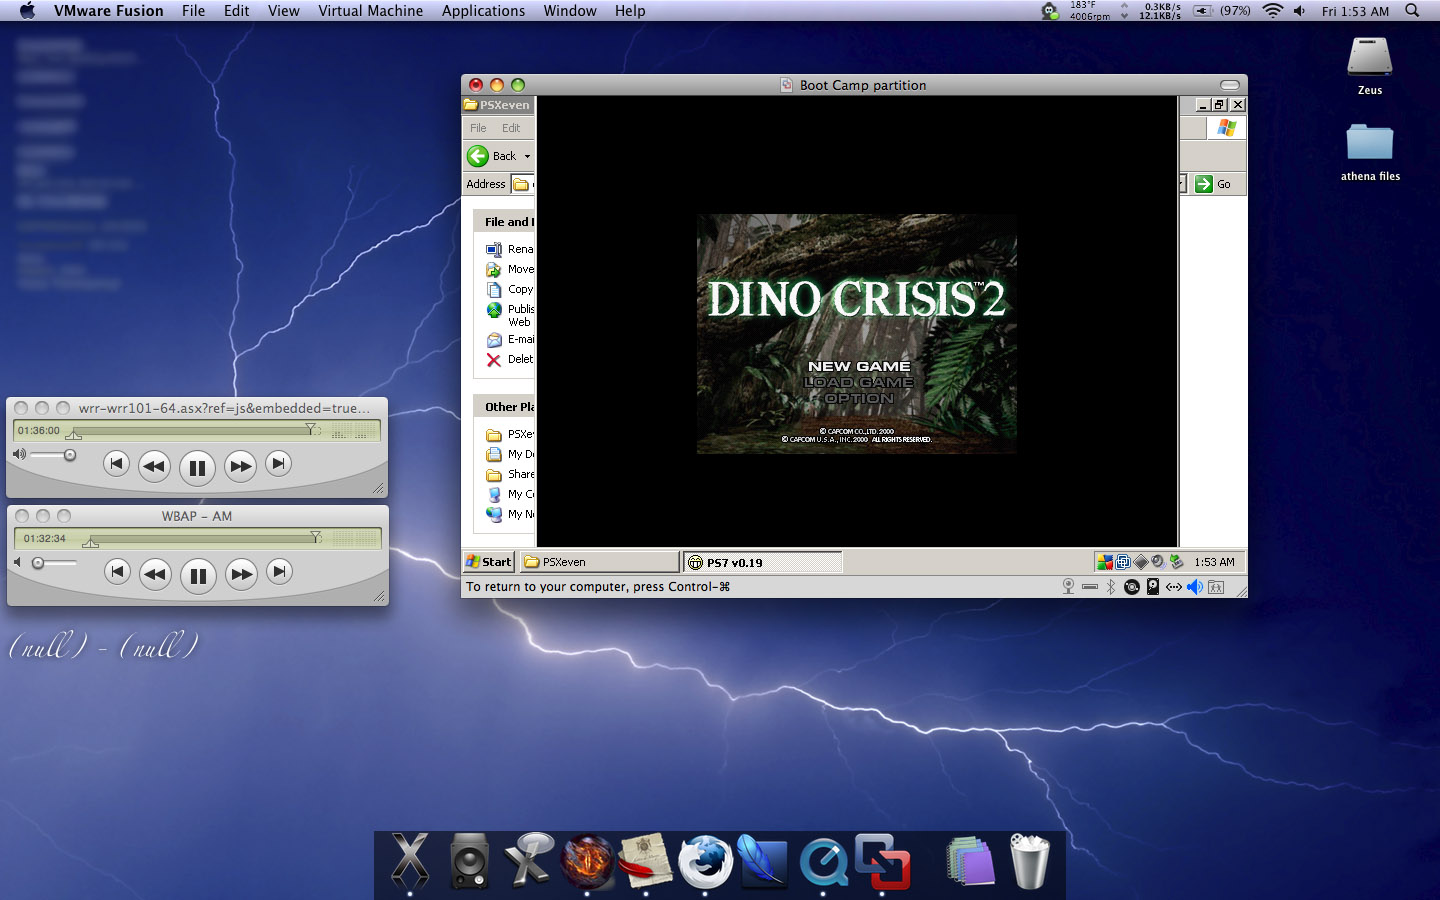Open the stacked notebooks dock icon
1440x900 pixels.
(970, 861)
